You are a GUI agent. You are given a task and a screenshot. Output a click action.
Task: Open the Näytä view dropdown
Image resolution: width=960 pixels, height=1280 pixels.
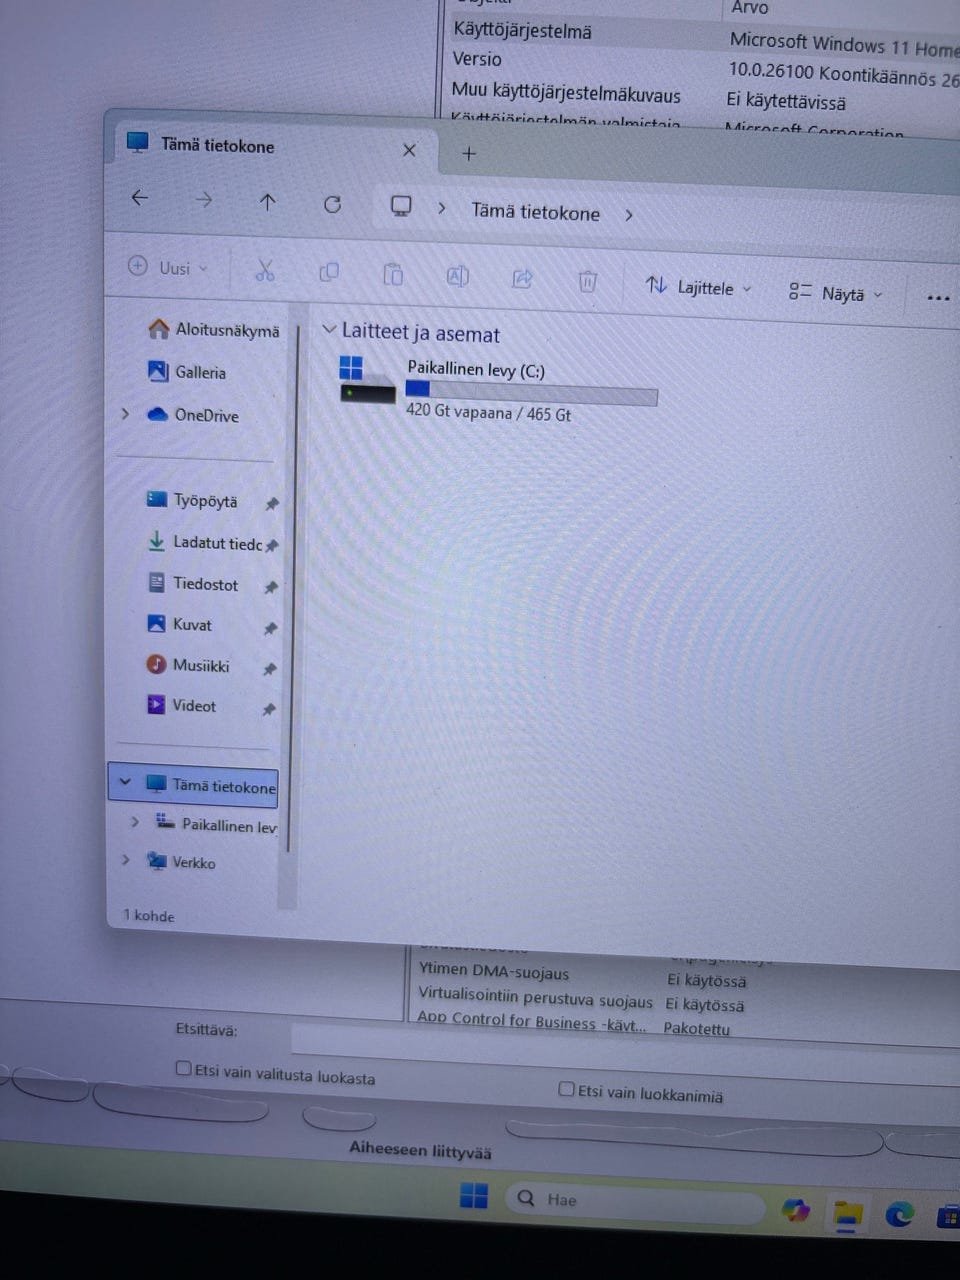[x=836, y=293]
